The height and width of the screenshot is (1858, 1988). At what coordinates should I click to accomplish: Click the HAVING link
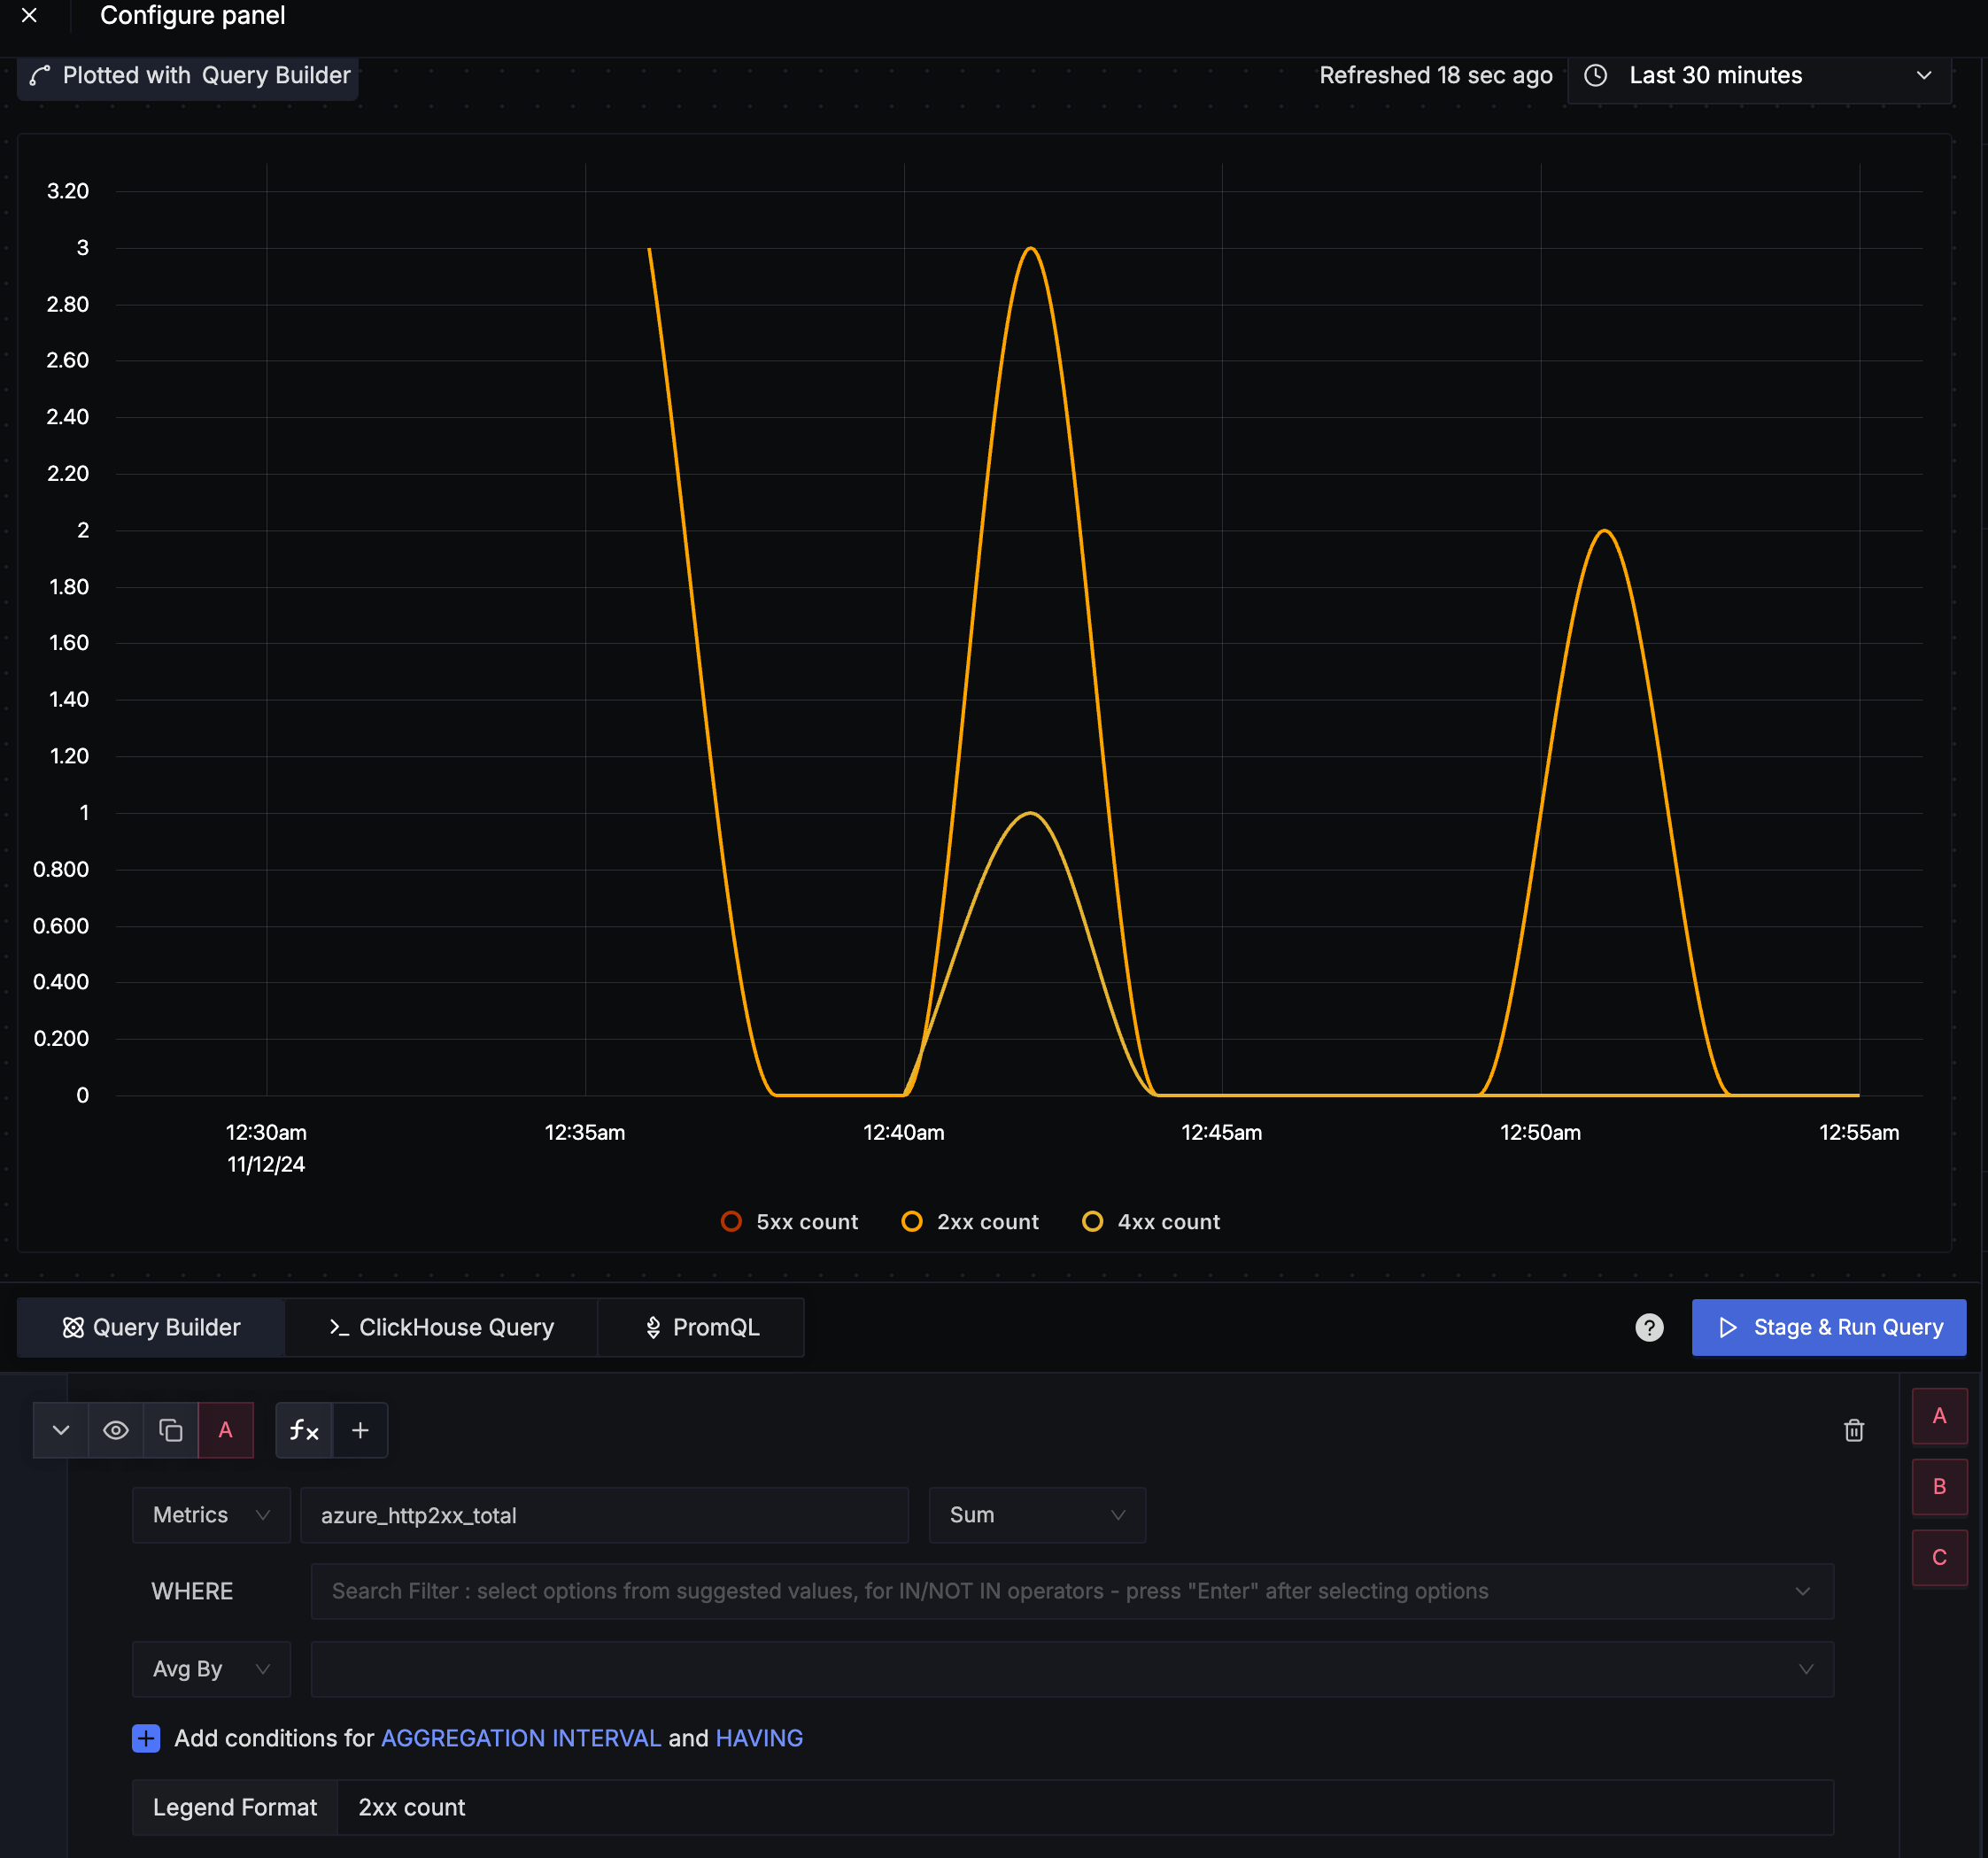click(759, 1738)
